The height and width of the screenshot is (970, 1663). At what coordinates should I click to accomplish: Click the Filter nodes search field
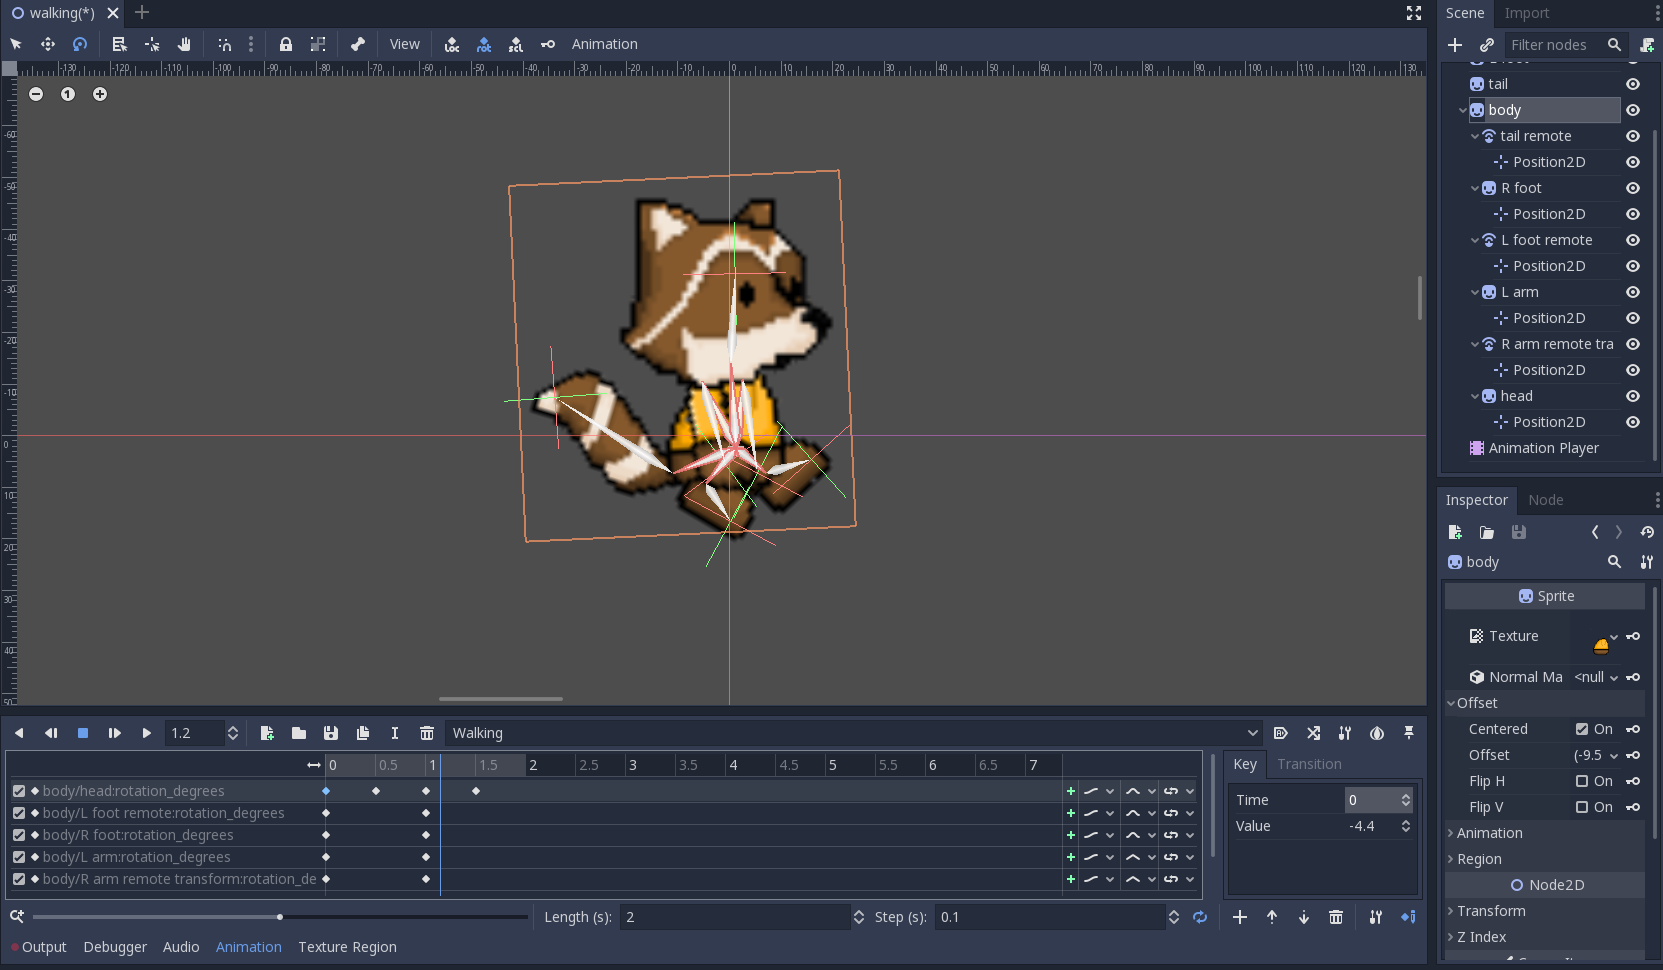pyautogui.click(x=1565, y=45)
